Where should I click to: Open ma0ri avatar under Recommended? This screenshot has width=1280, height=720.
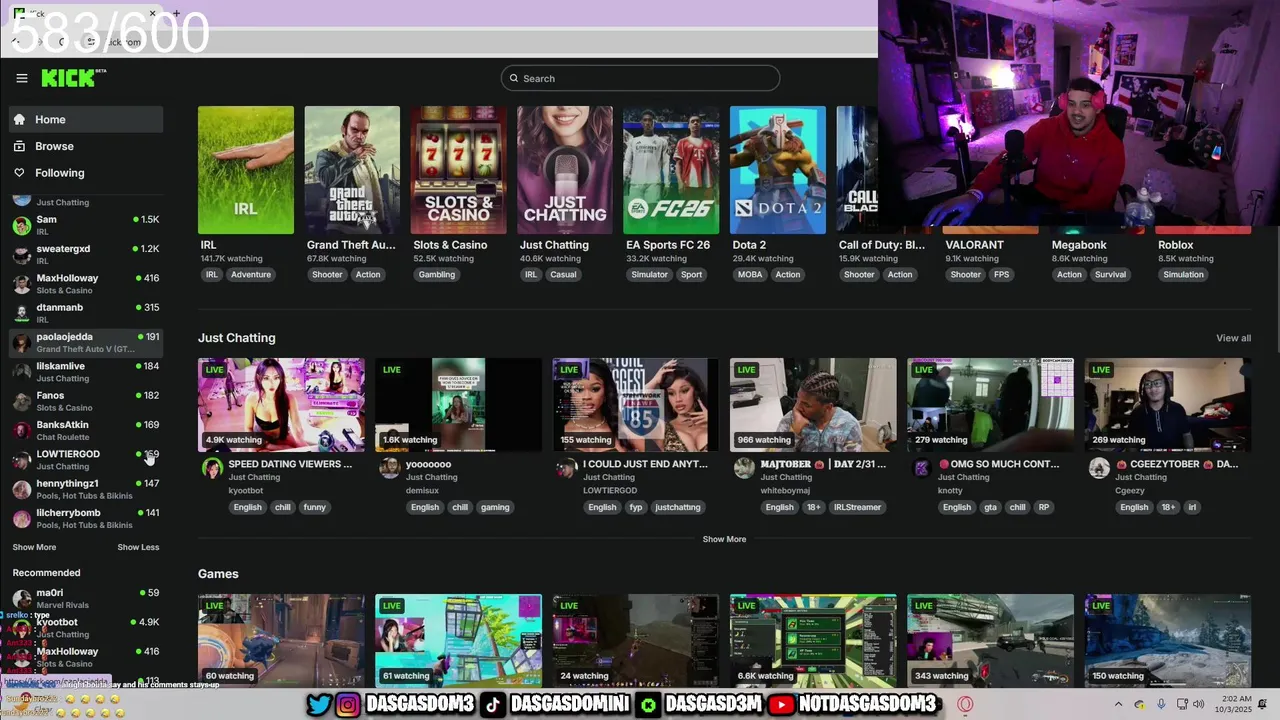21,598
